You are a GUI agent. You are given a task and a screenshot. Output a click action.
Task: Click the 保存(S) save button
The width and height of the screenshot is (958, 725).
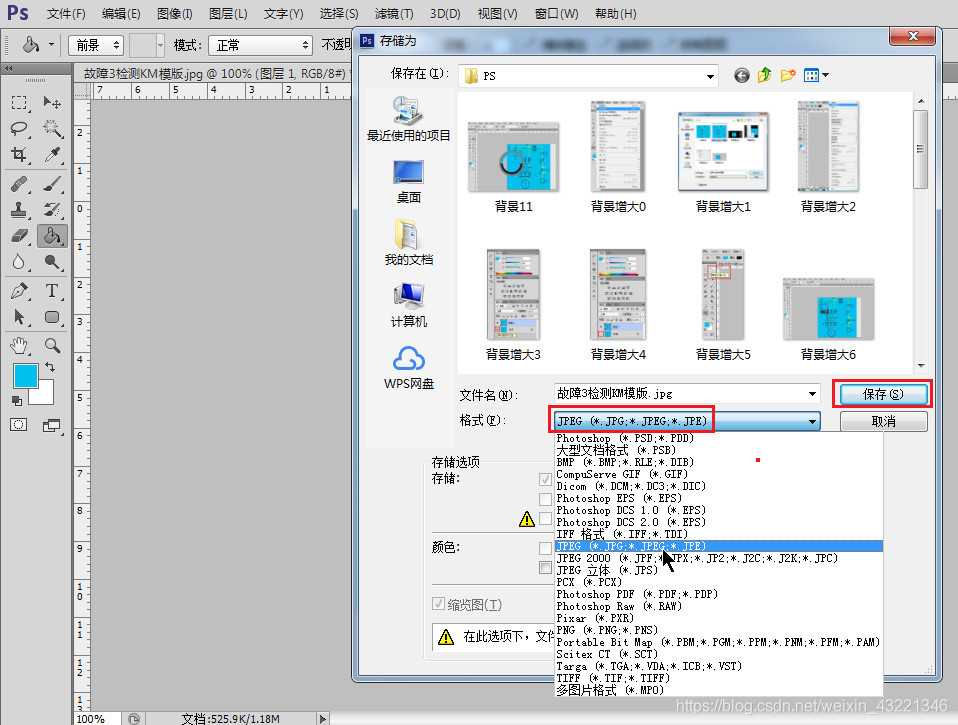(882, 394)
